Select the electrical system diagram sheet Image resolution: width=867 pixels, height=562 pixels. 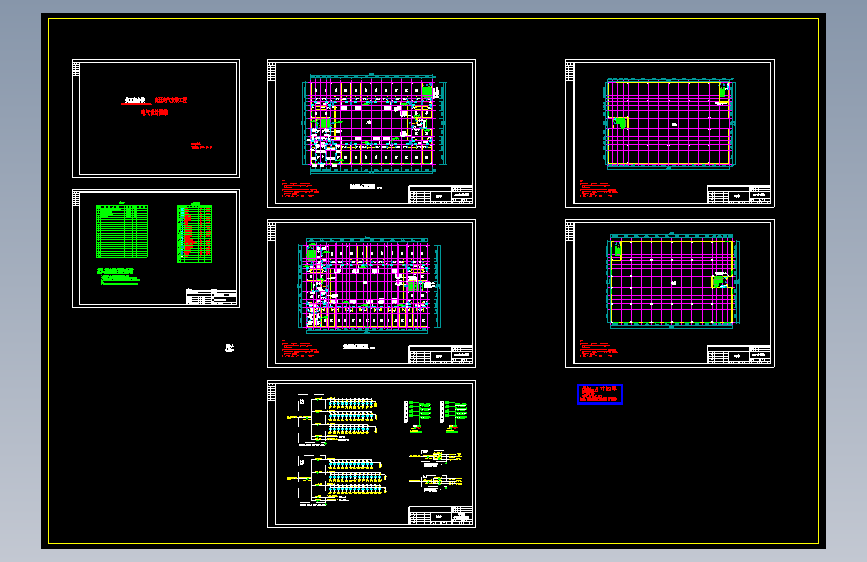[372, 454]
